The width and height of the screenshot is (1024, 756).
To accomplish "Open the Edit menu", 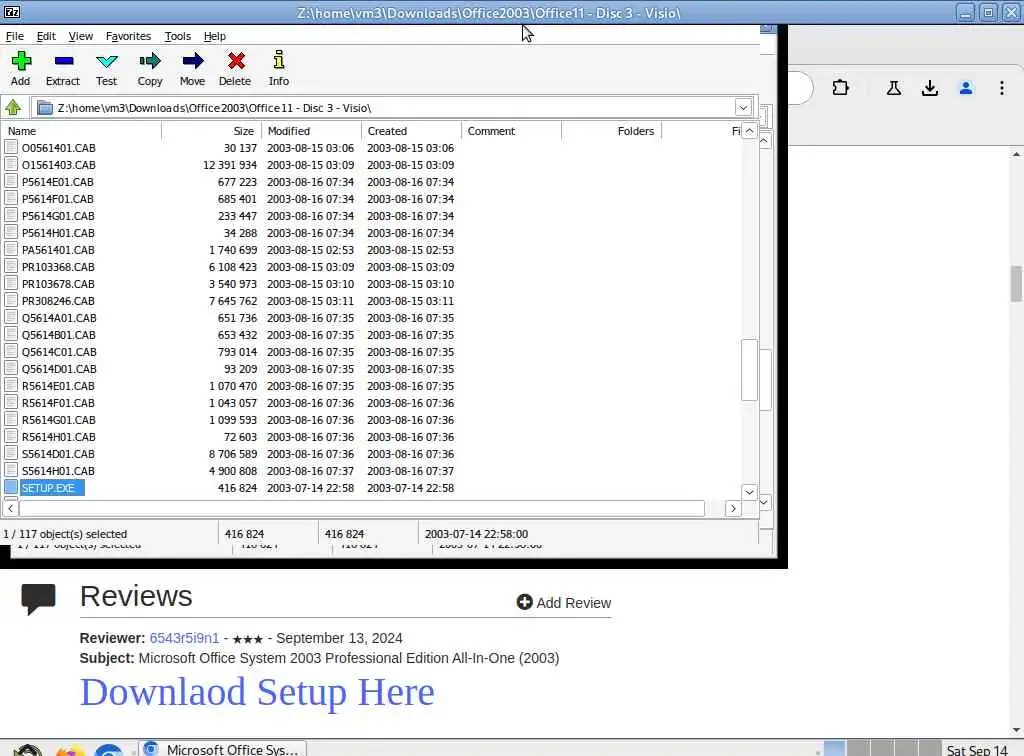I will click(x=46, y=36).
